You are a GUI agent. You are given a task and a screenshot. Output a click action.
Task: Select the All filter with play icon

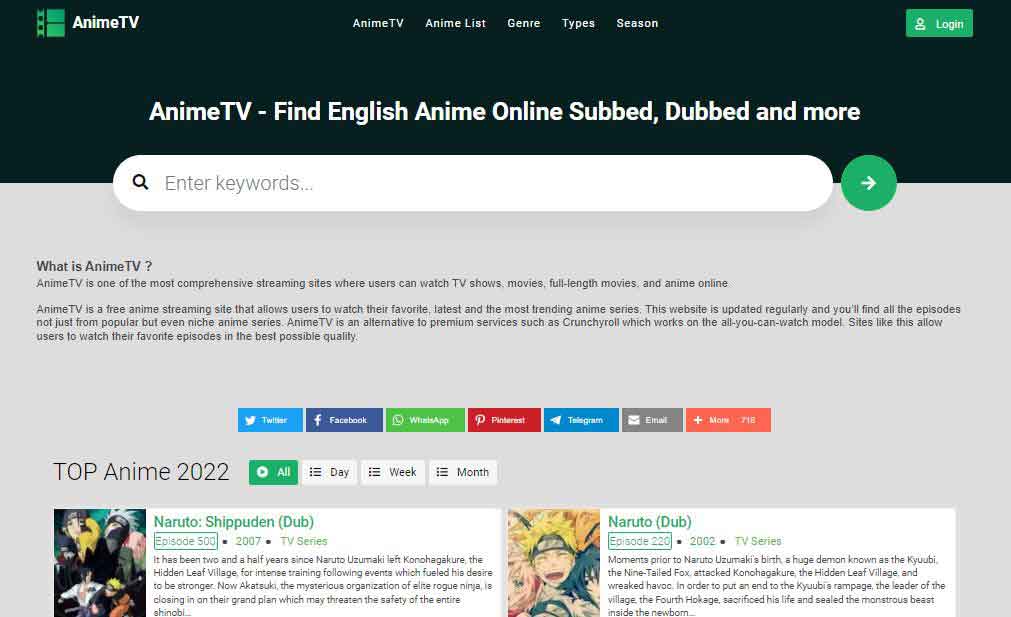point(273,472)
